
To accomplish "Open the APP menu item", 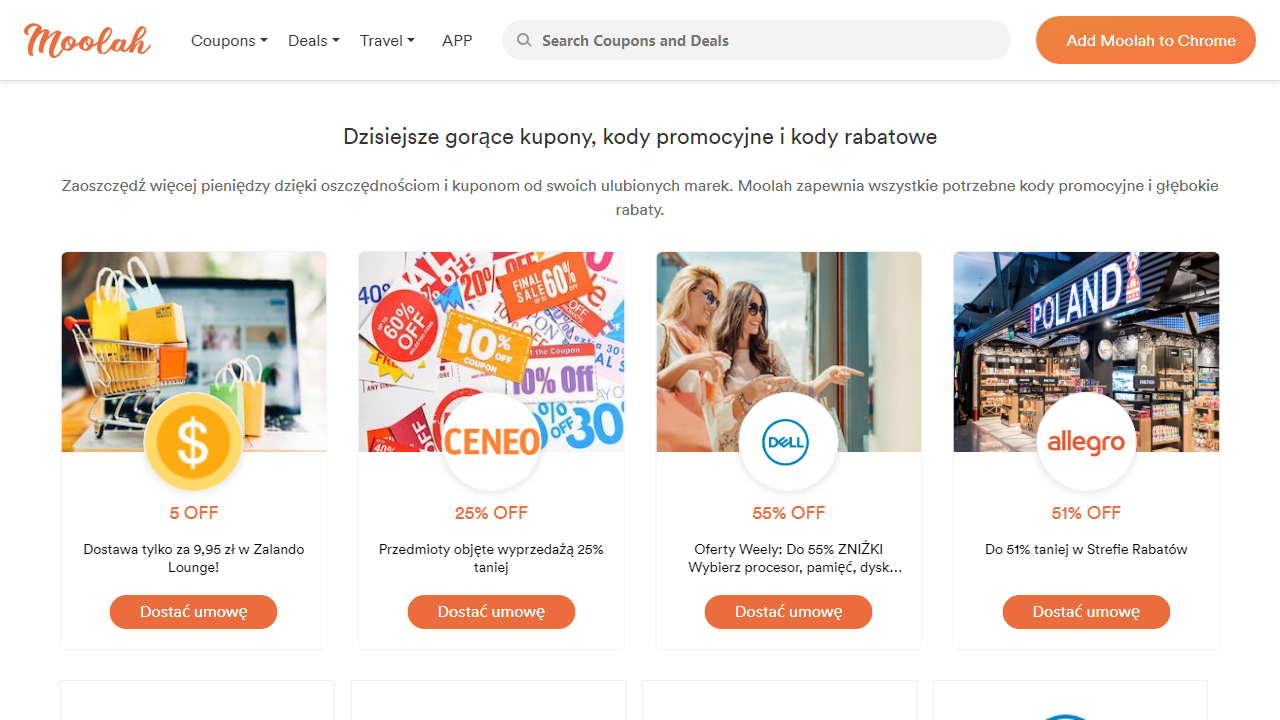I will [x=457, y=41].
